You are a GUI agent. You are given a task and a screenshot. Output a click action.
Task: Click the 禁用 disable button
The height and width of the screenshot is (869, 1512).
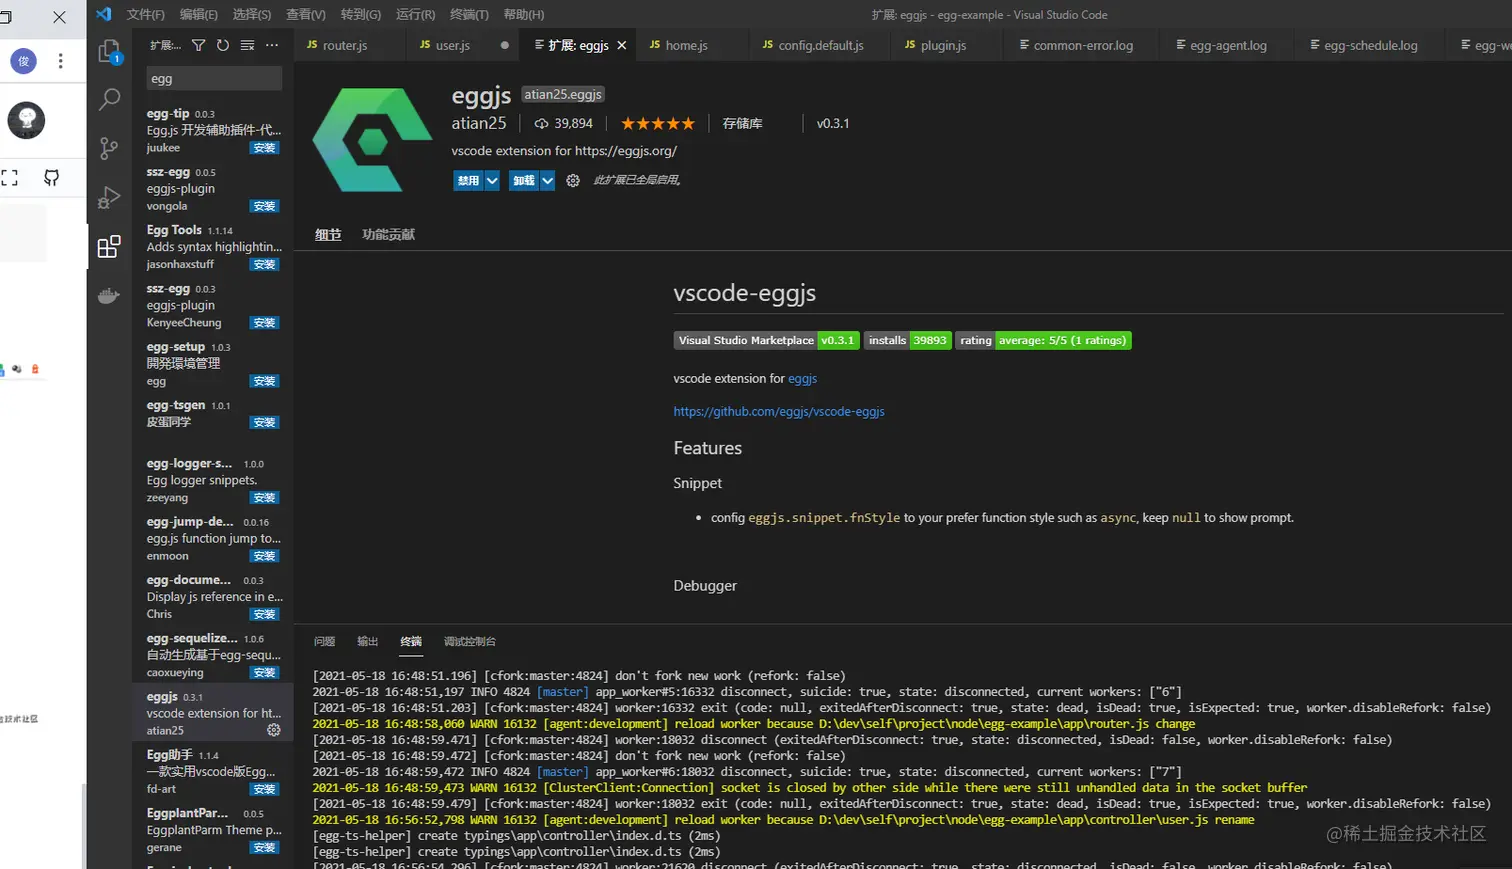tap(468, 181)
